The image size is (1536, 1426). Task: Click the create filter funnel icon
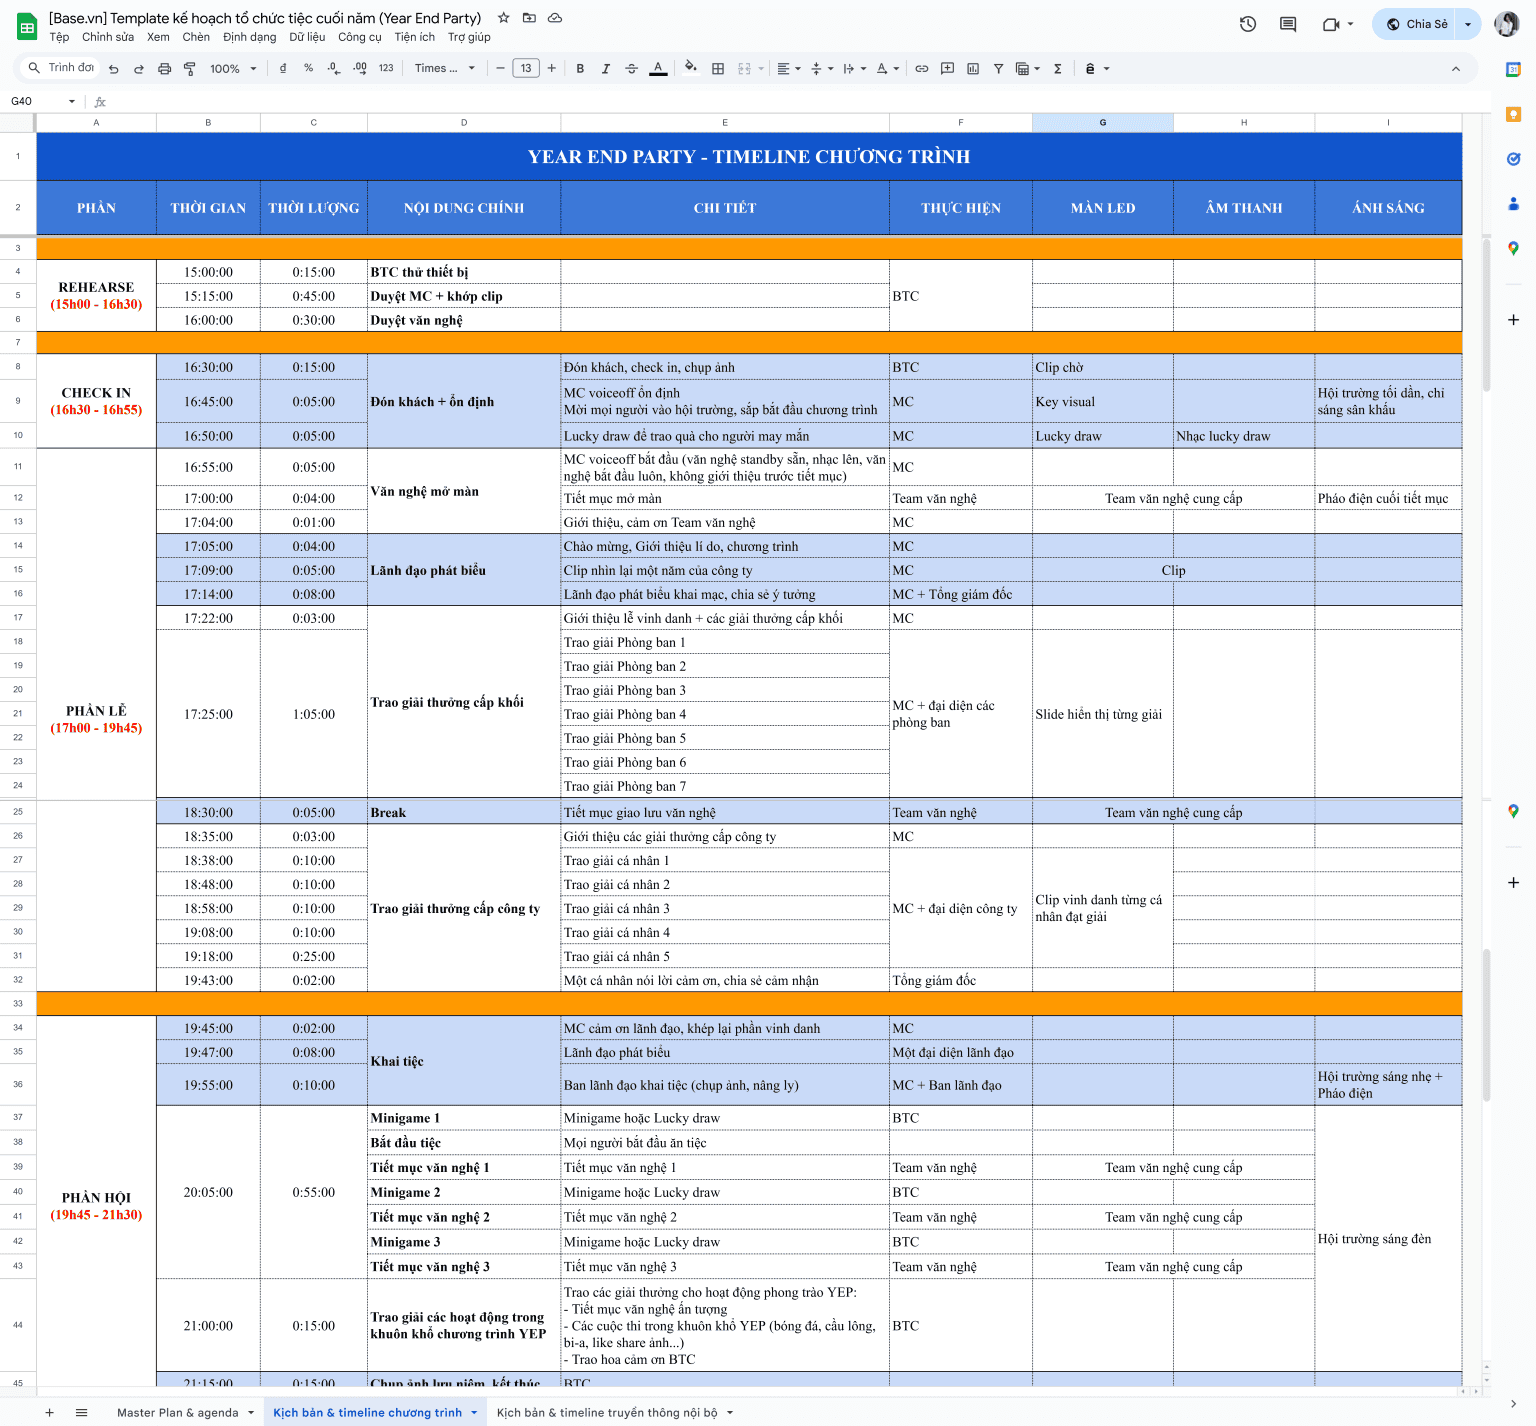(998, 69)
